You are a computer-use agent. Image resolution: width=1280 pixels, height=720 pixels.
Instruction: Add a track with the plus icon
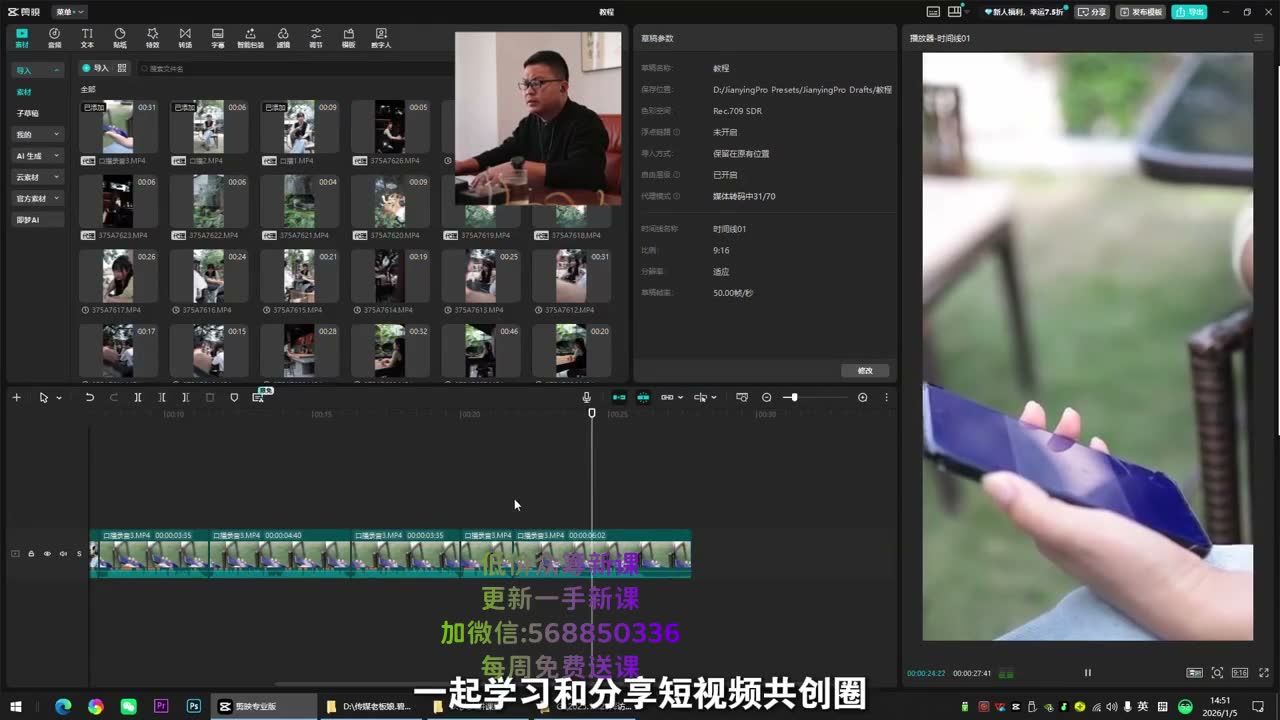pos(16,397)
